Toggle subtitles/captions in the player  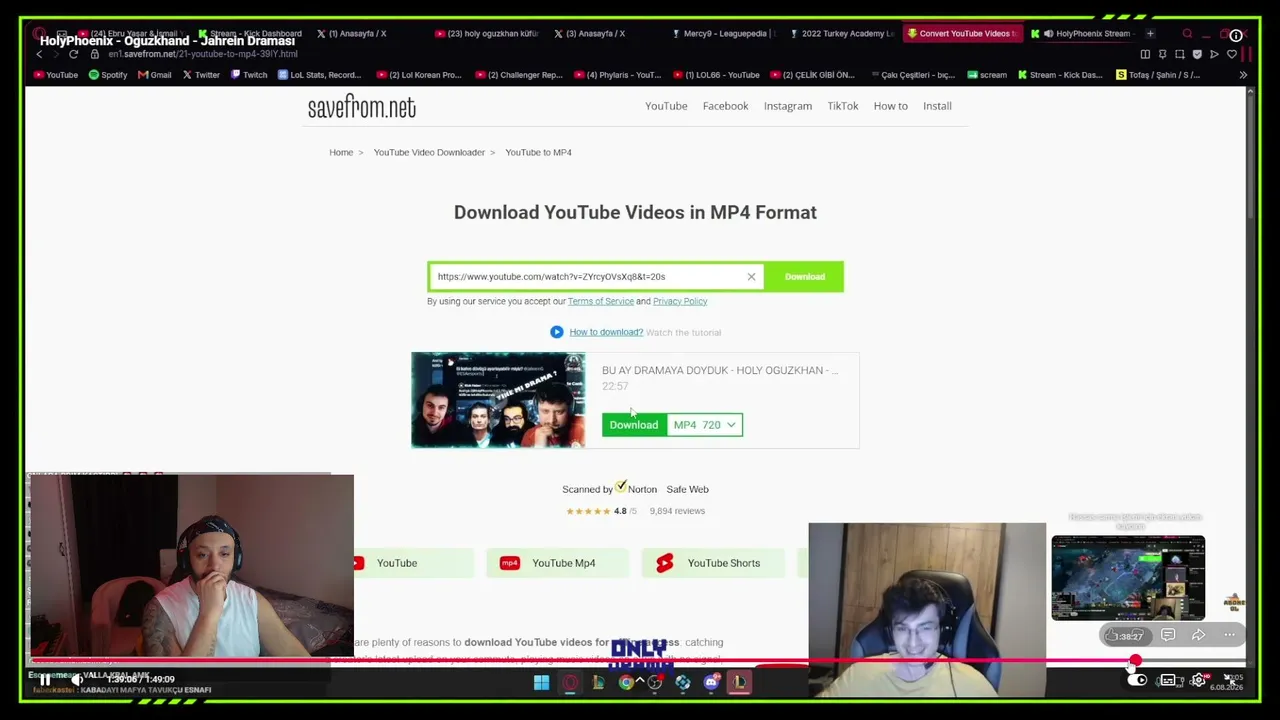pyautogui.click(x=1167, y=680)
